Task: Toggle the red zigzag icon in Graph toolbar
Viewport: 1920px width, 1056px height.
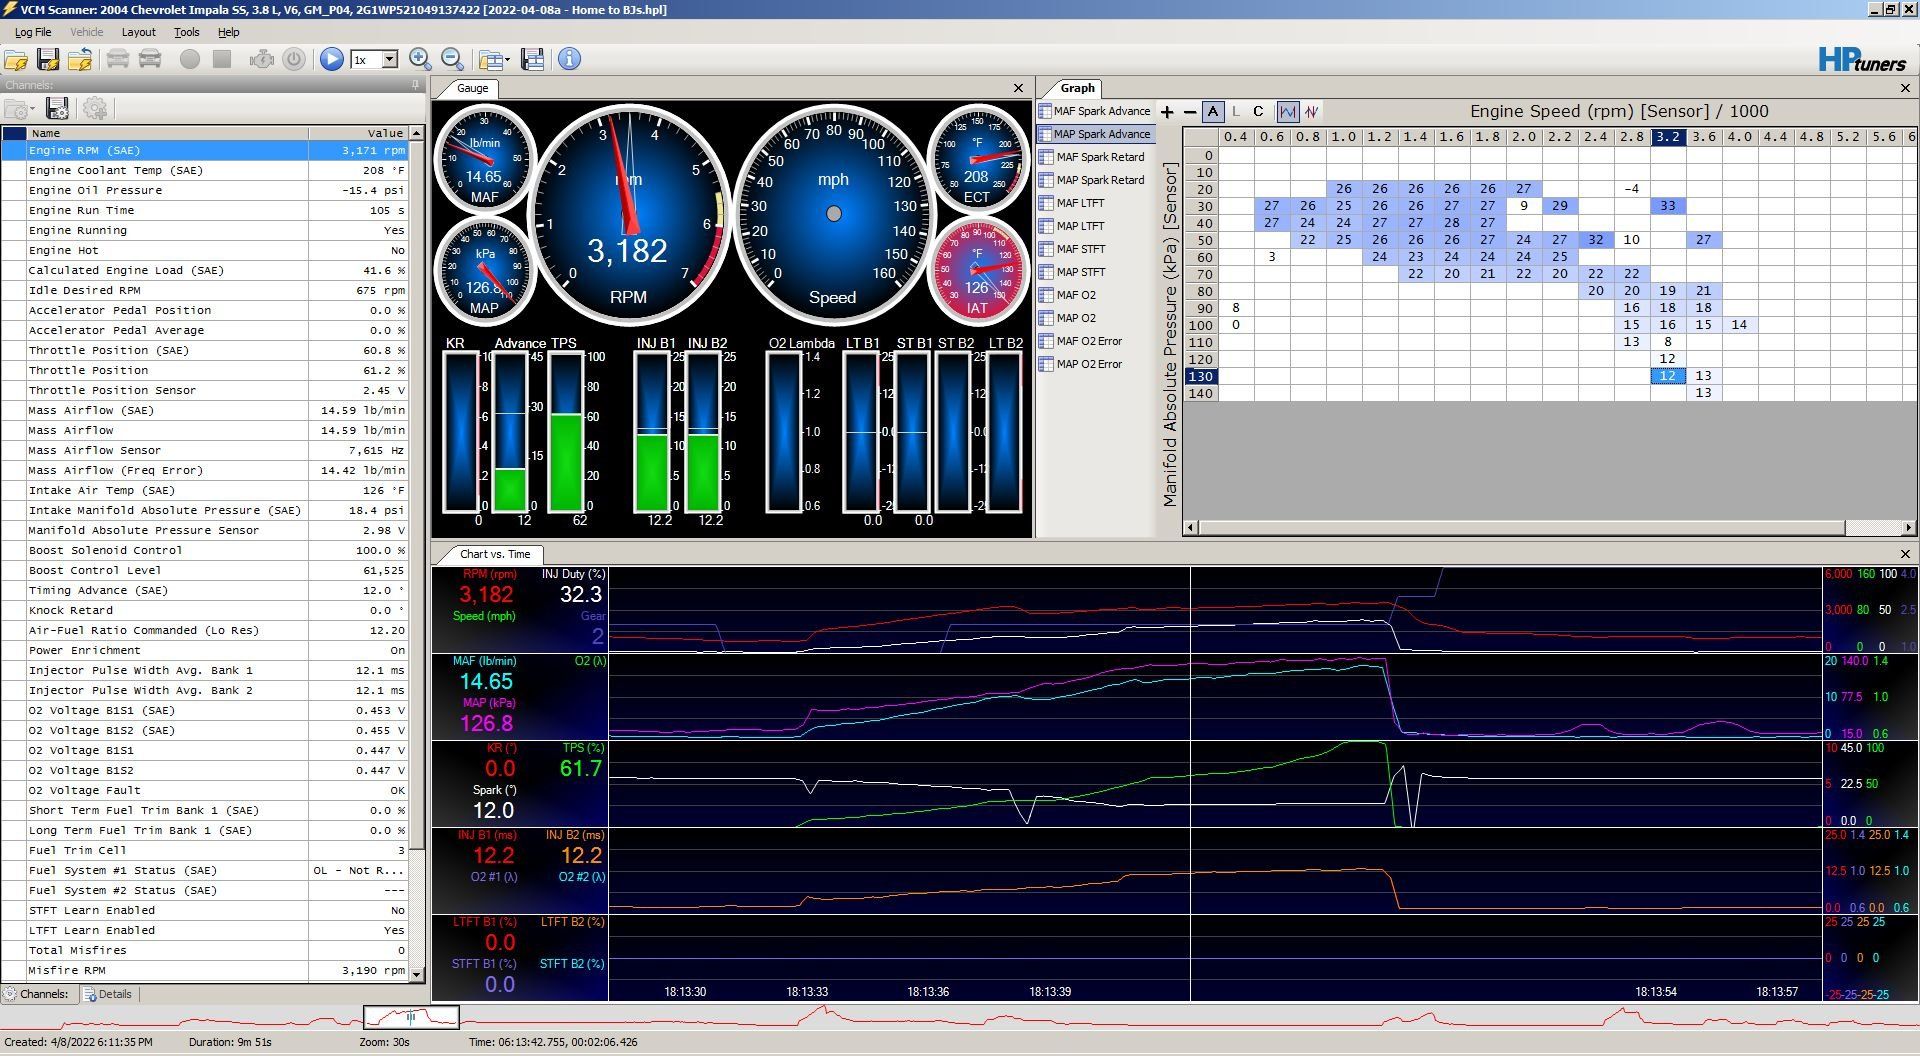Action: [1312, 112]
